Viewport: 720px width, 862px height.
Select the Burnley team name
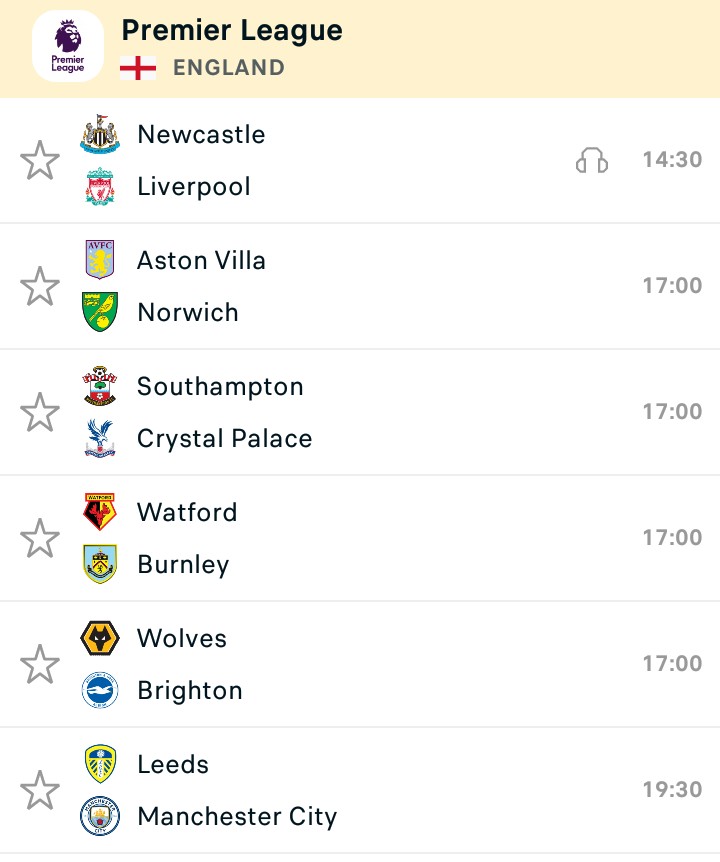[183, 565]
